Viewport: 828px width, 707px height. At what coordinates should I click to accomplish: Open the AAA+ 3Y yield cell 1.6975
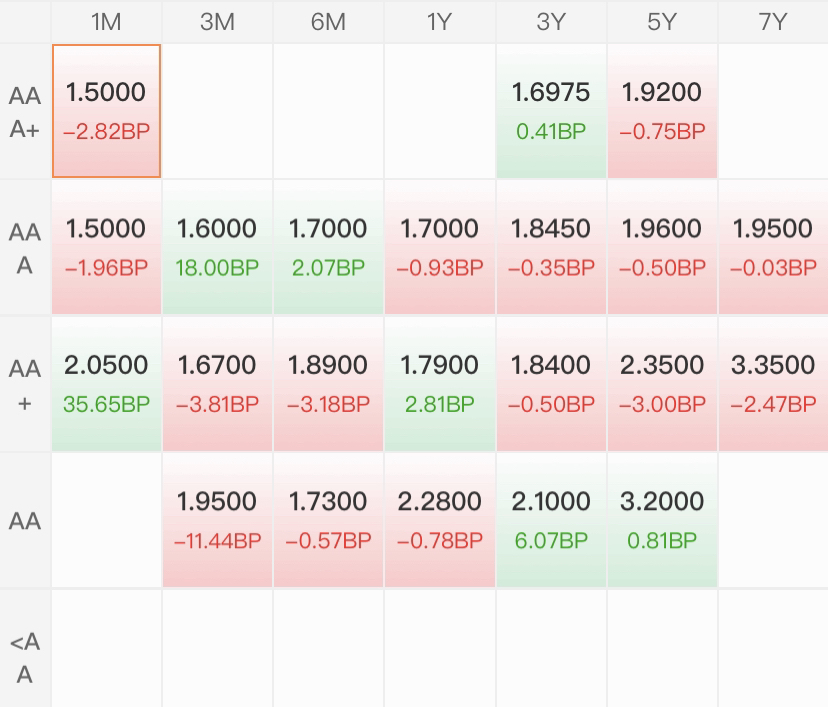[x=551, y=111]
